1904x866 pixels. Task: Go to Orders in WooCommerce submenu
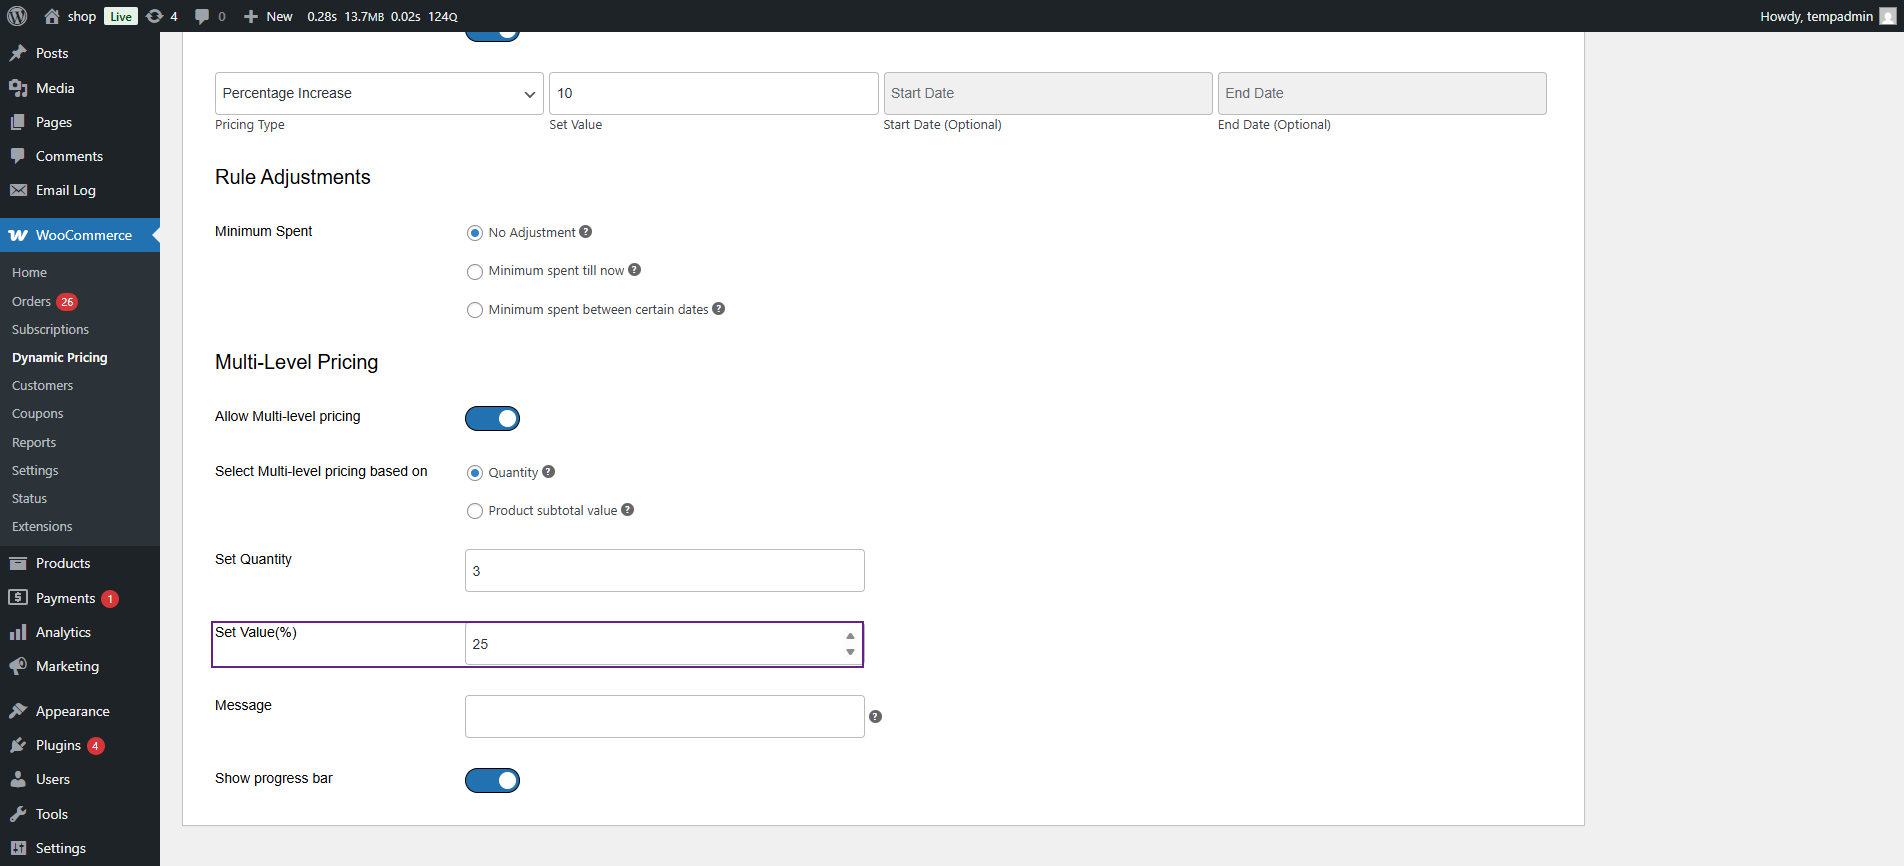pyautogui.click(x=31, y=301)
